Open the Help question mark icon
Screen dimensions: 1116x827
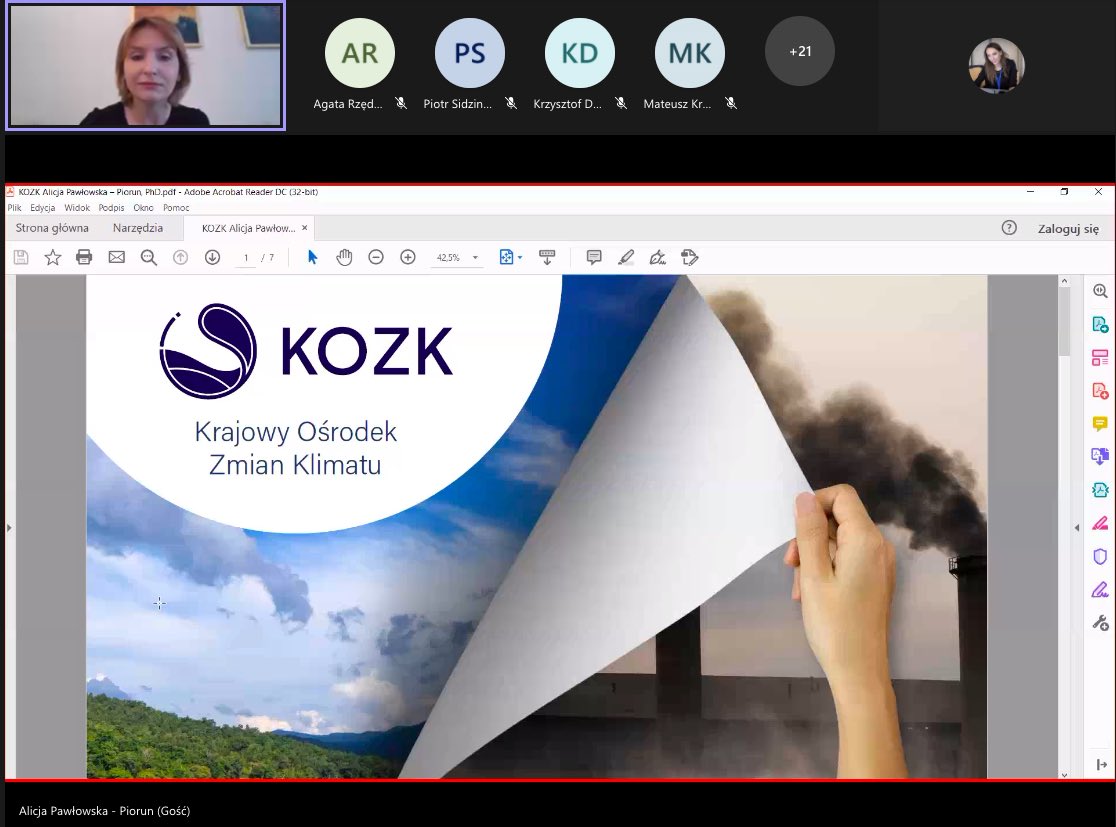[x=1009, y=228]
